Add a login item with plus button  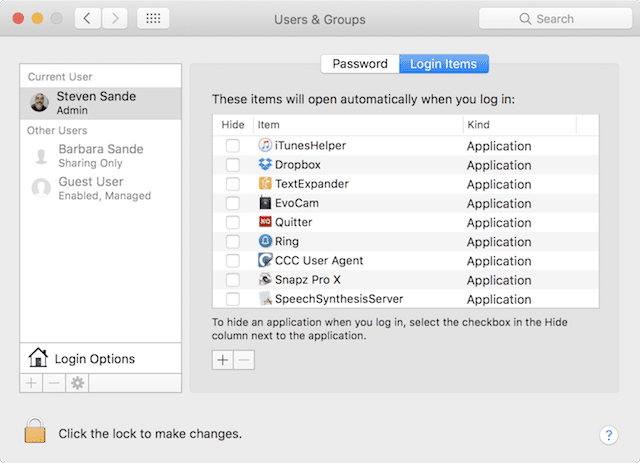click(223, 360)
